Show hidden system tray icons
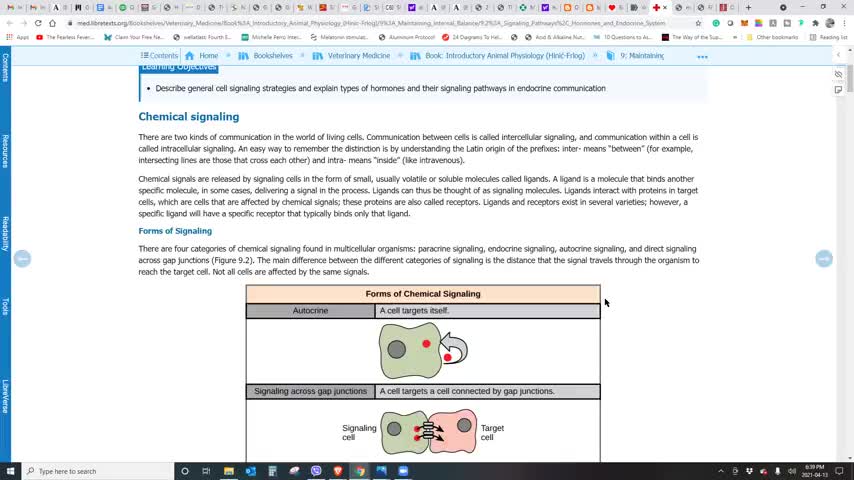This screenshot has height=480, width=854. (x=721, y=471)
